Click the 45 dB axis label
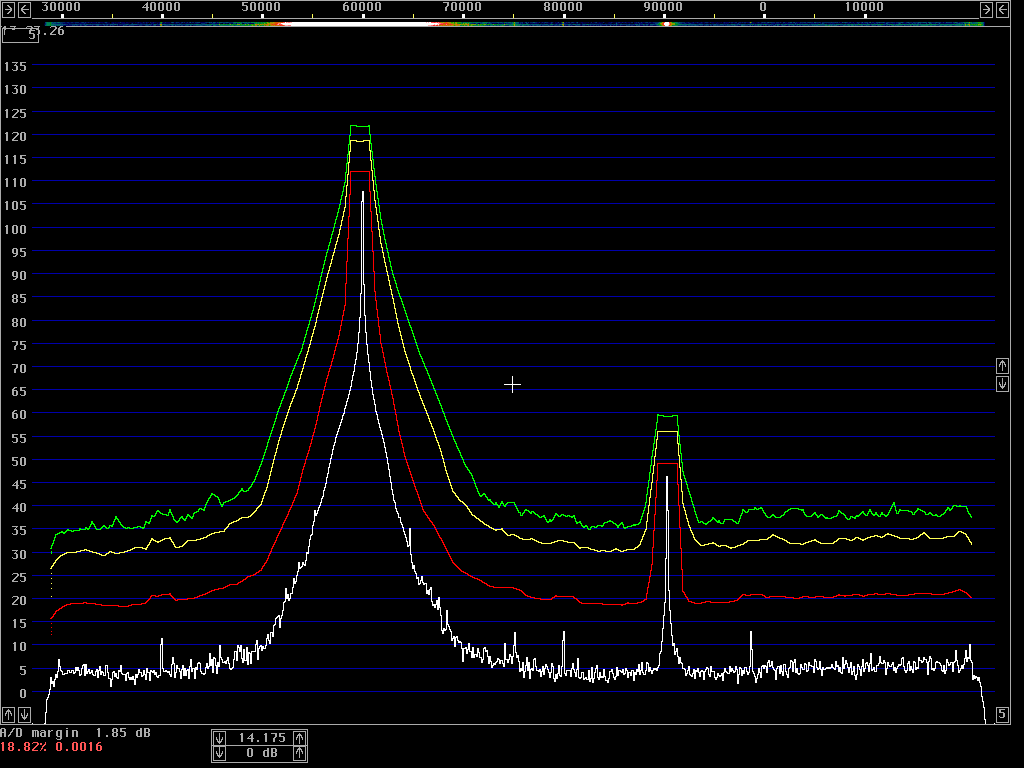 (x=19, y=485)
